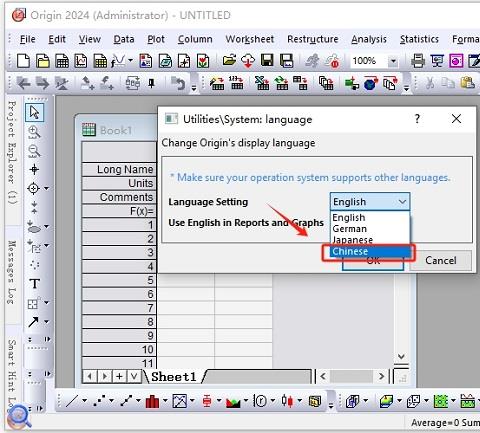Screen dimensions: 480x433
Task: Click the Save Template icon
Action: pyautogui.click(x=286, y=61)
